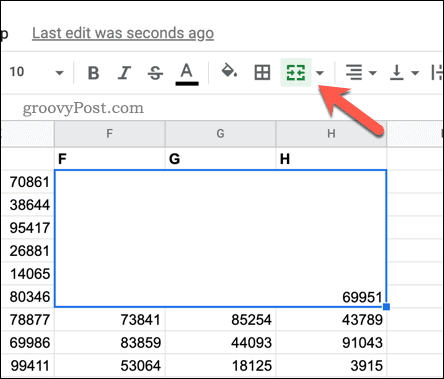Apply strikethrough formatting
This screenshot has width=444, height=379.
click(155, 73)
